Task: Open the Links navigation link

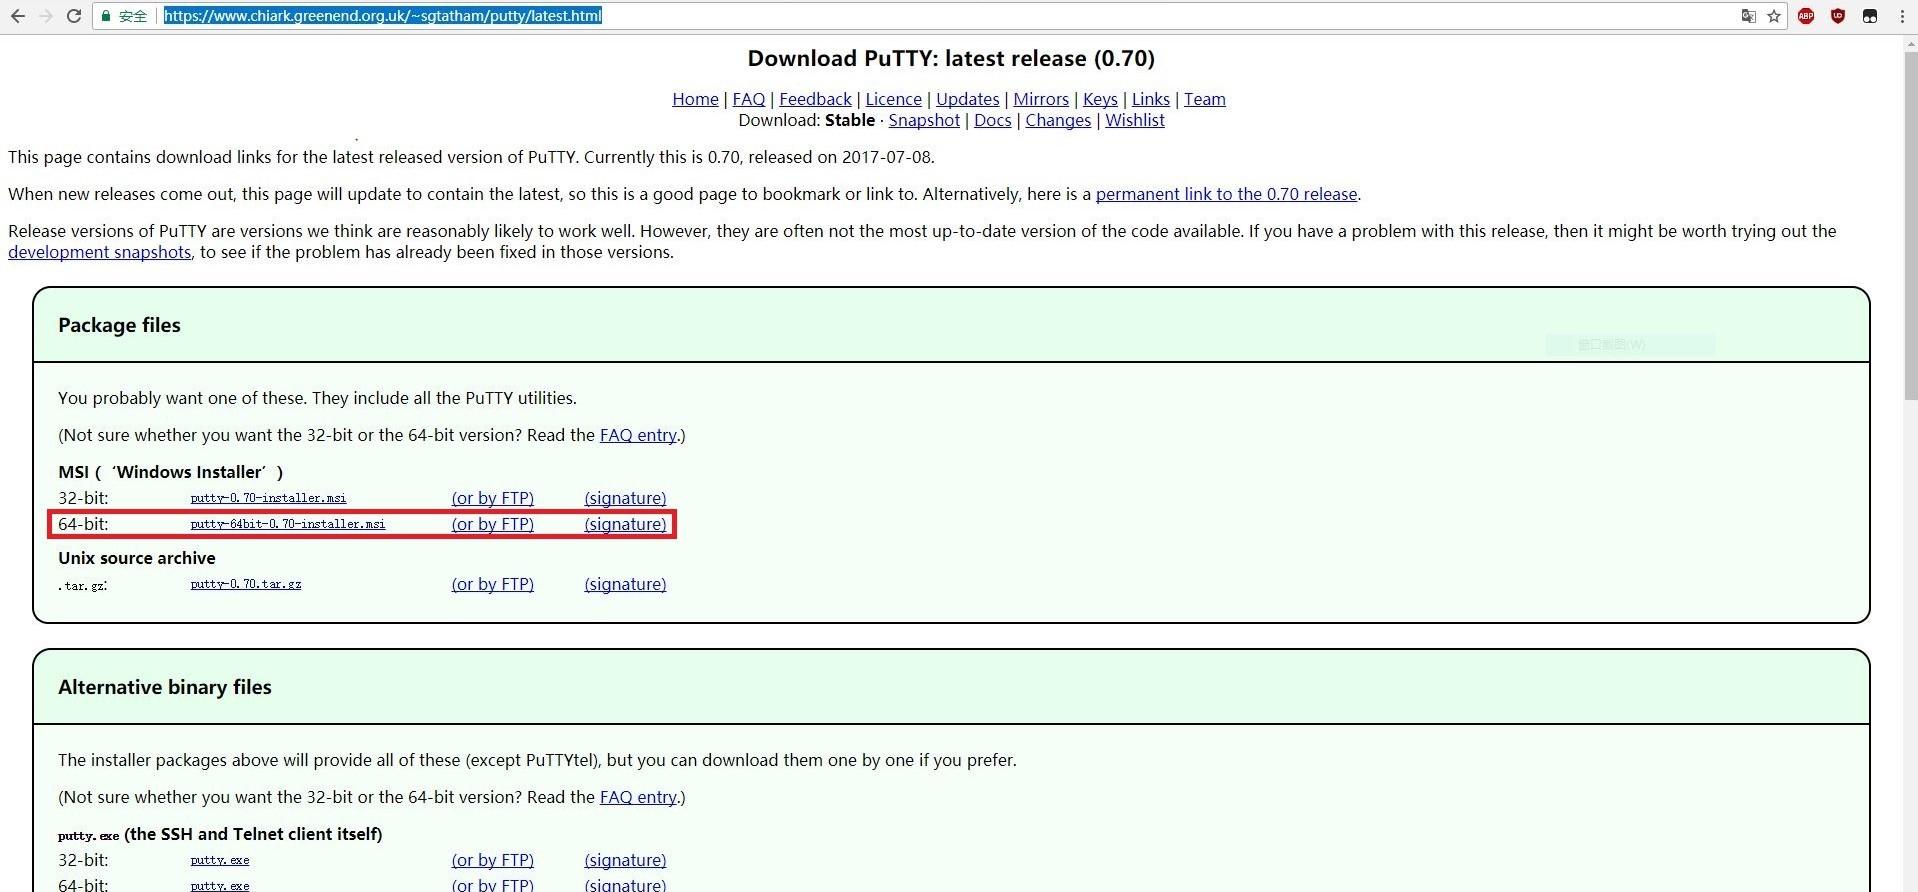Action: pyautogui.click(x=1150, y=99)
